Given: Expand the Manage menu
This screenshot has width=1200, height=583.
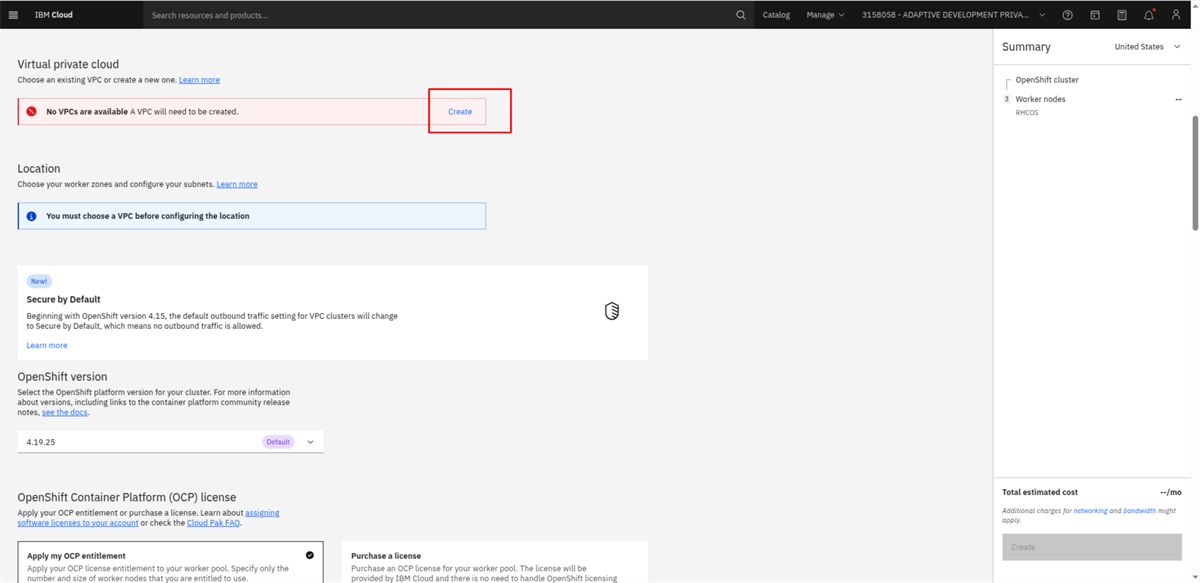Looking at the screenshot, I should click(825, 15).
